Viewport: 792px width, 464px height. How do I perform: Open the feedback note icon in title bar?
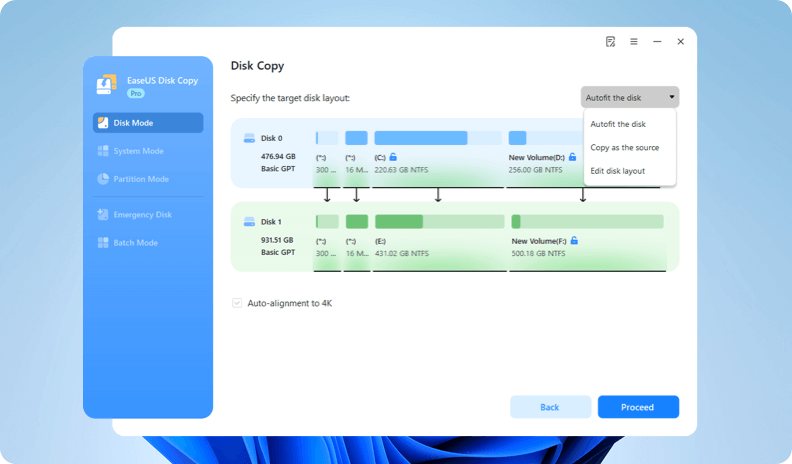pos(610,41)
